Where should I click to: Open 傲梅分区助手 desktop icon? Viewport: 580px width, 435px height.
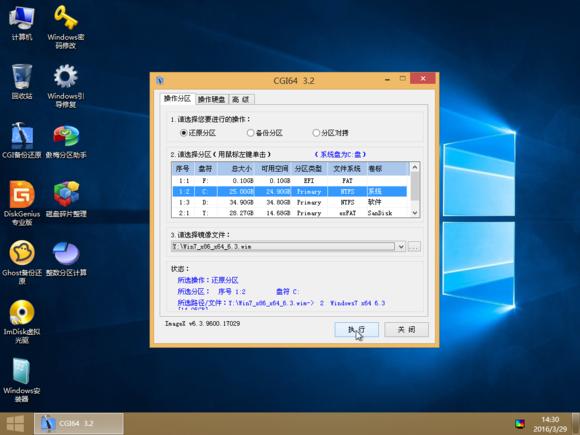(66, 141)
